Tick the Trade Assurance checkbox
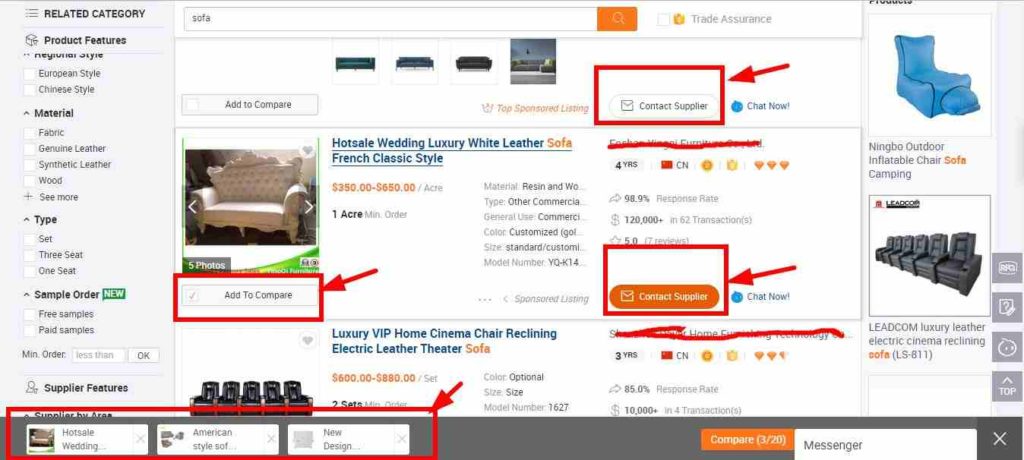The height and width of the screenshot is (460, 1024). click(664, 19)
